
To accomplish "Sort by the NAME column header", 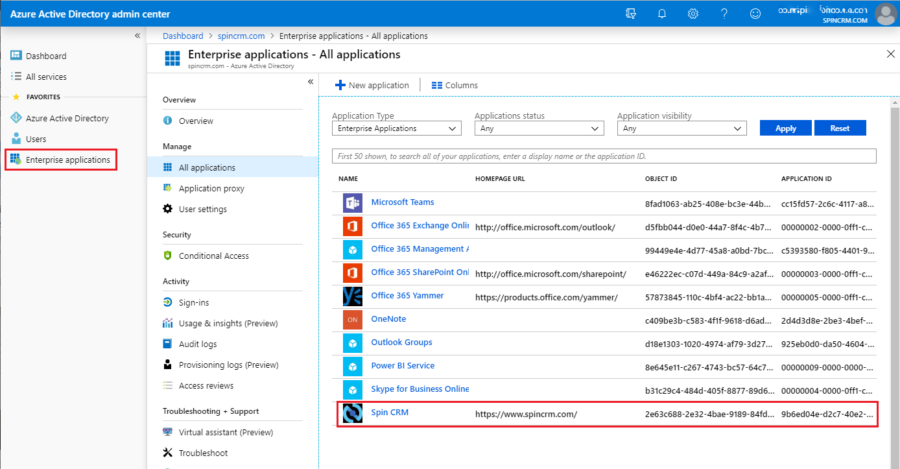I will click(348, 179).
